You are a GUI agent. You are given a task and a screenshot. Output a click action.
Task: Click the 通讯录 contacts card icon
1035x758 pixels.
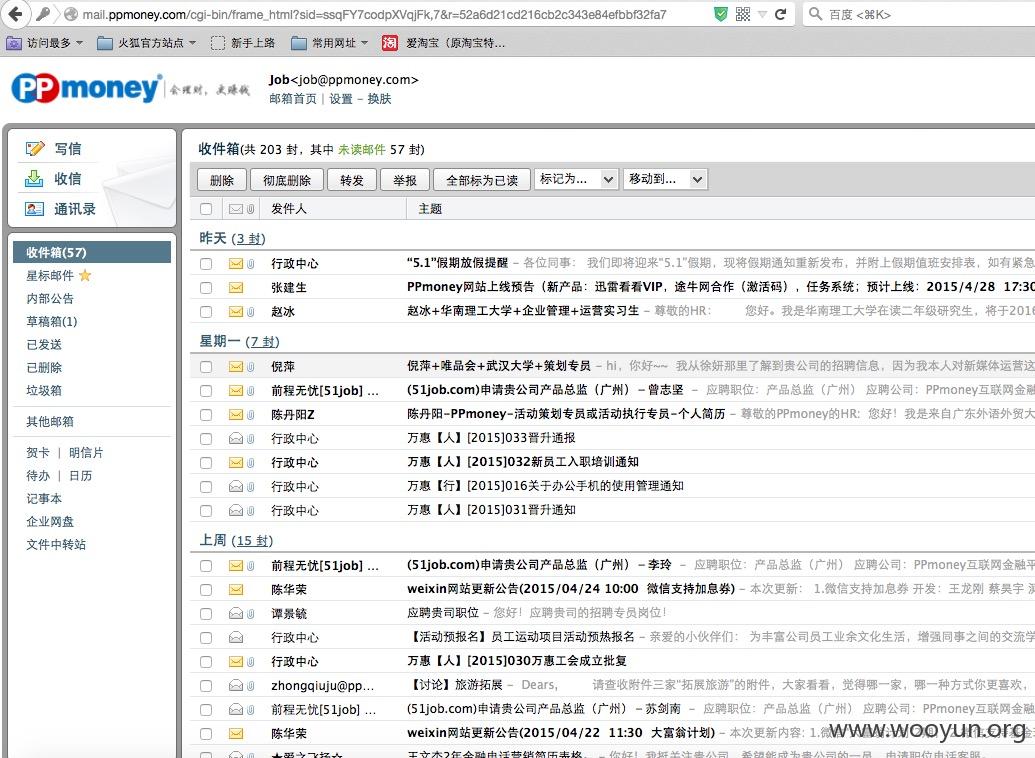[34, 209]
